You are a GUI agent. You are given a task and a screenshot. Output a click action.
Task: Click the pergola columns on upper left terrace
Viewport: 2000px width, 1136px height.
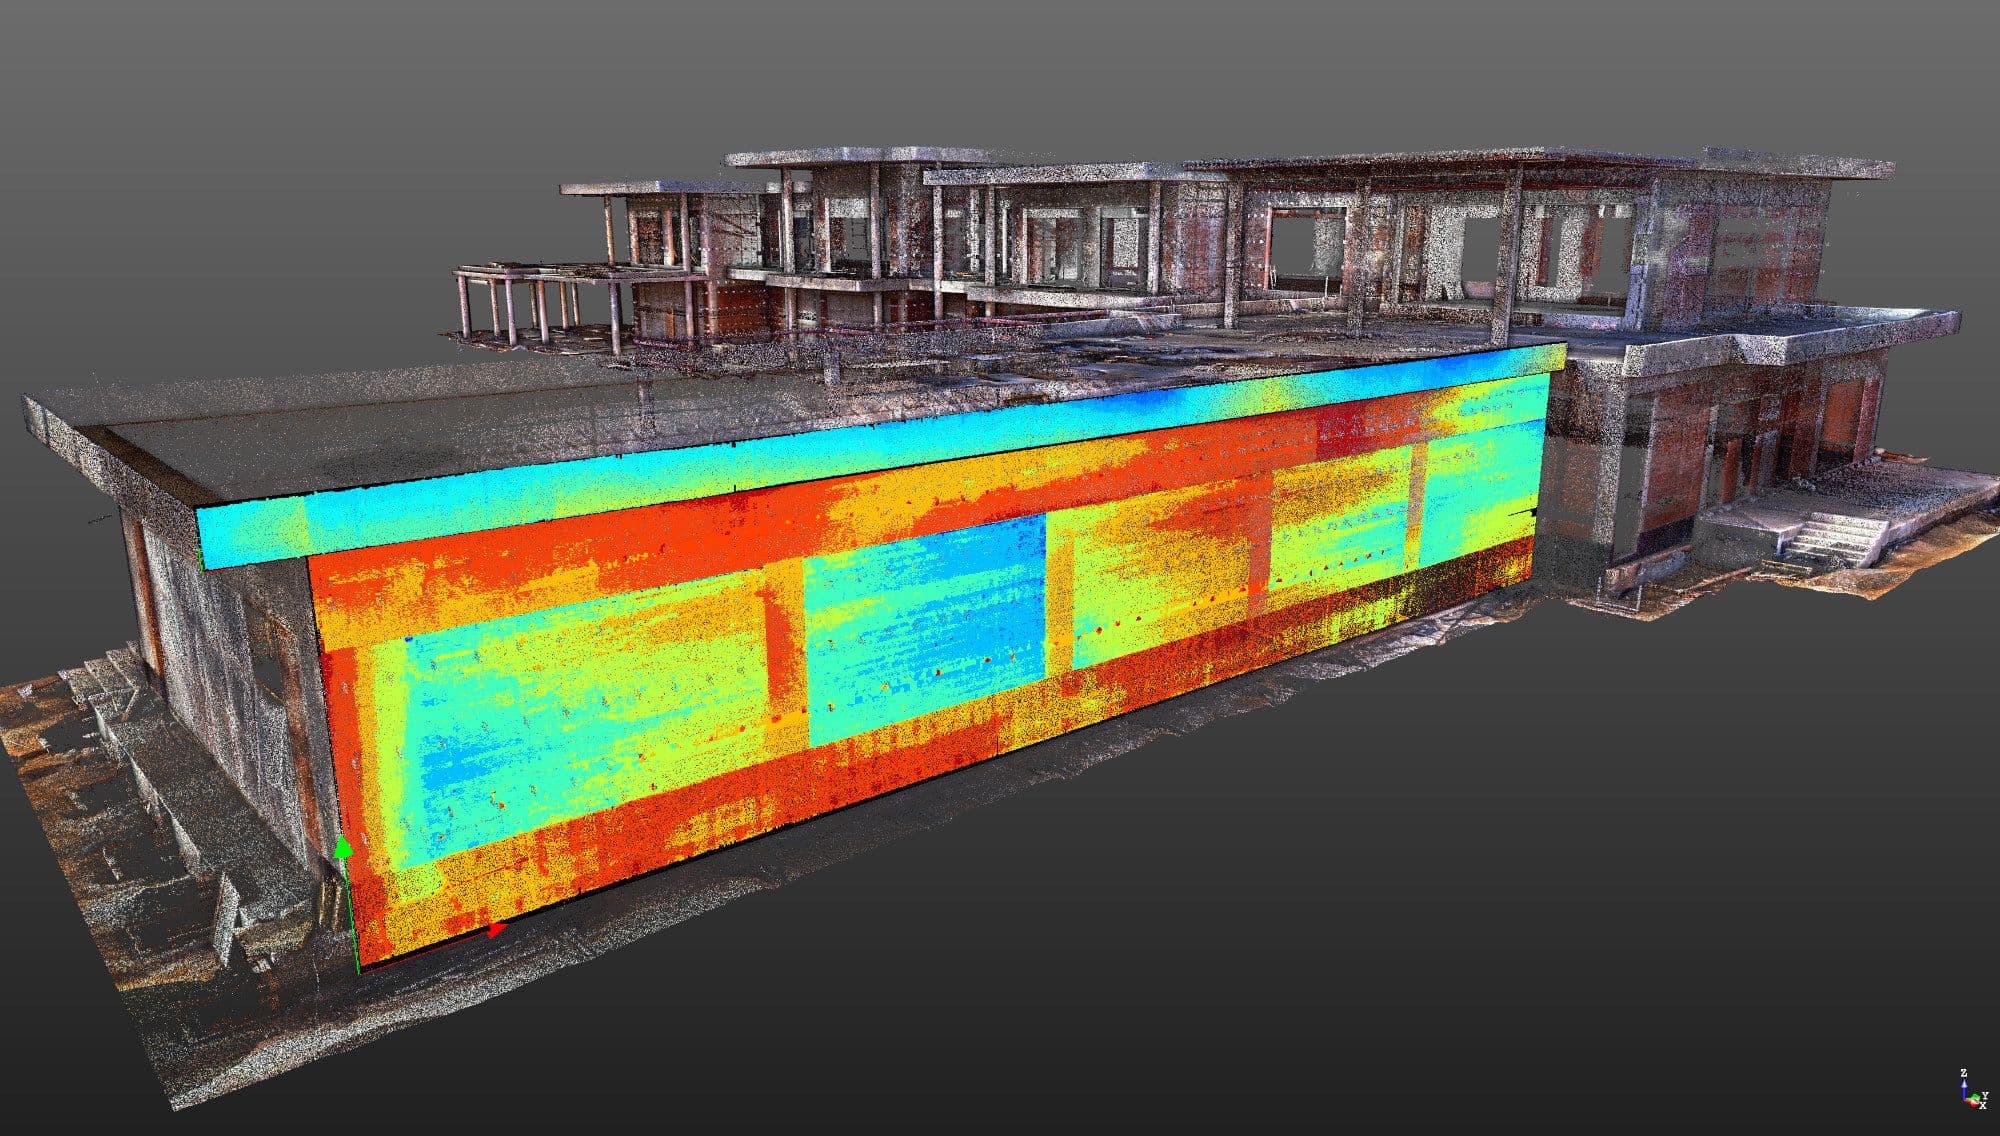point(510,305)
